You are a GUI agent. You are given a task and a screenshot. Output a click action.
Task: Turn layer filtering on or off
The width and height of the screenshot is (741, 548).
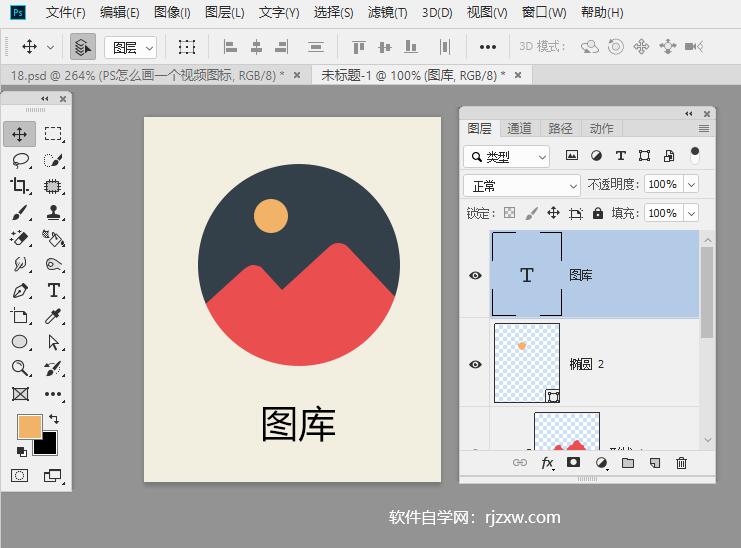(x=694, y=155)
